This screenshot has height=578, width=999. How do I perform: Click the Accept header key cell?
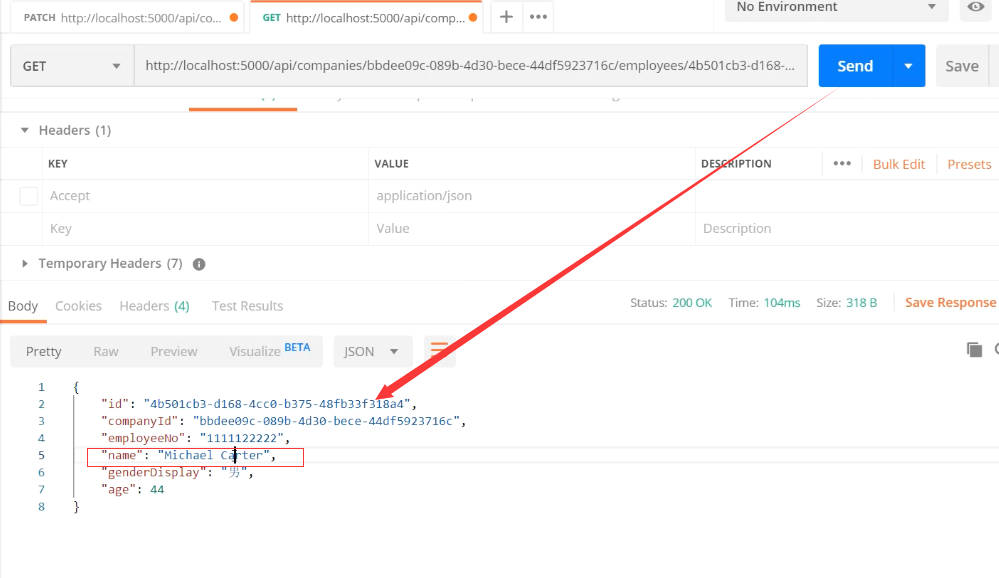pyautogui.click(x=205, y=196)
